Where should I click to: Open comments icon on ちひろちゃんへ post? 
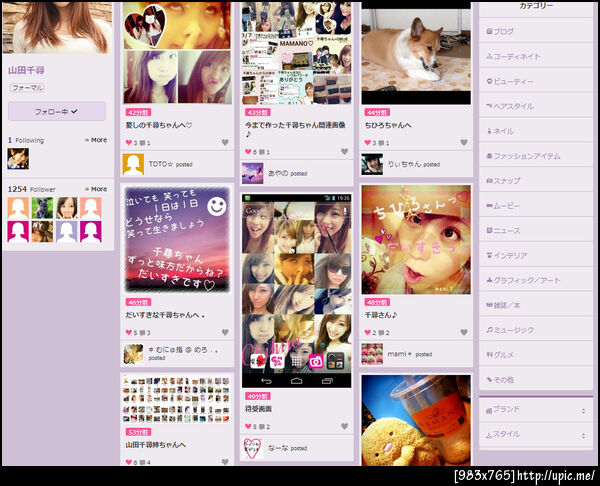pos(383,143)
